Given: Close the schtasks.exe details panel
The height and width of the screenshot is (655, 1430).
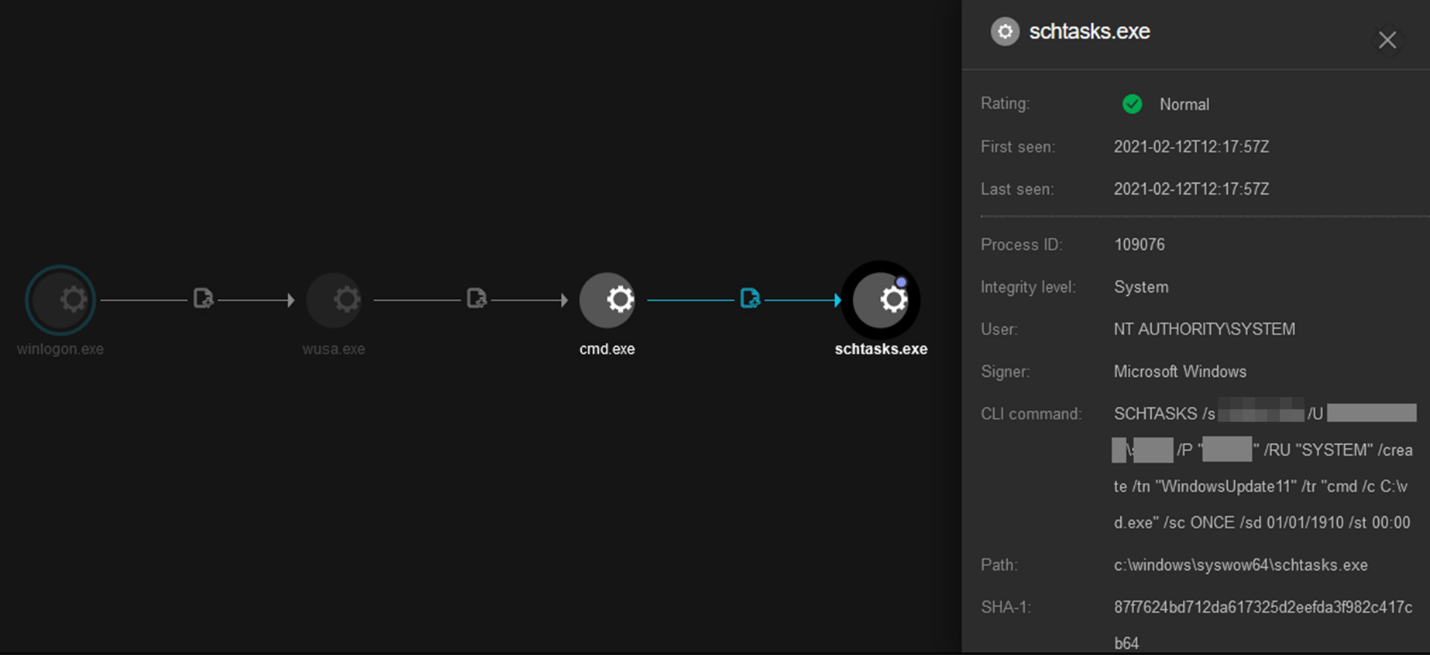Looking at the screenshot, I should [x=1387, y=40].
